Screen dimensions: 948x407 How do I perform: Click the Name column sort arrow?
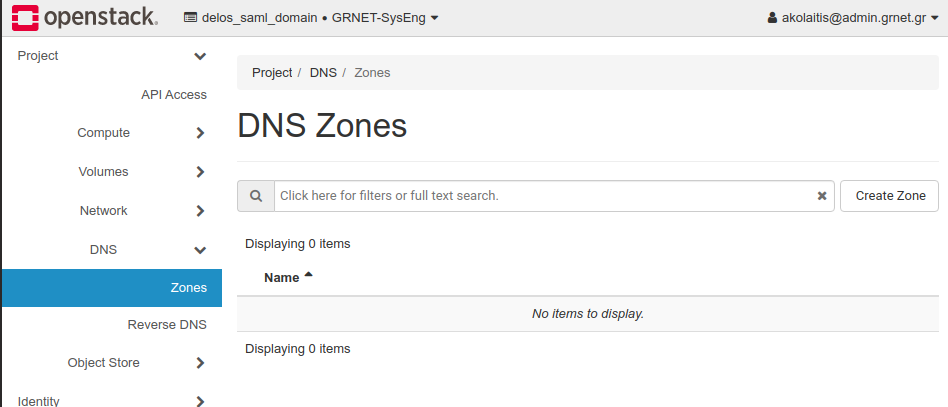[x=308, y=275]
